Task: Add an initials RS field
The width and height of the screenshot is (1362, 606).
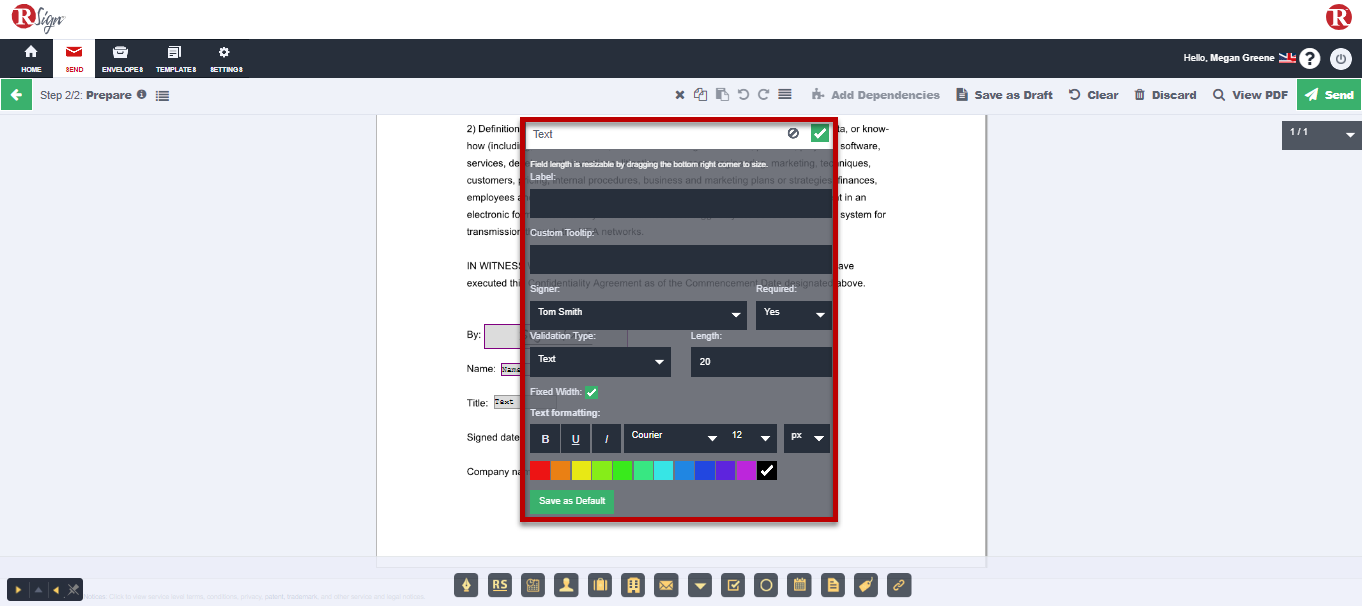Action: pos(499,585)
